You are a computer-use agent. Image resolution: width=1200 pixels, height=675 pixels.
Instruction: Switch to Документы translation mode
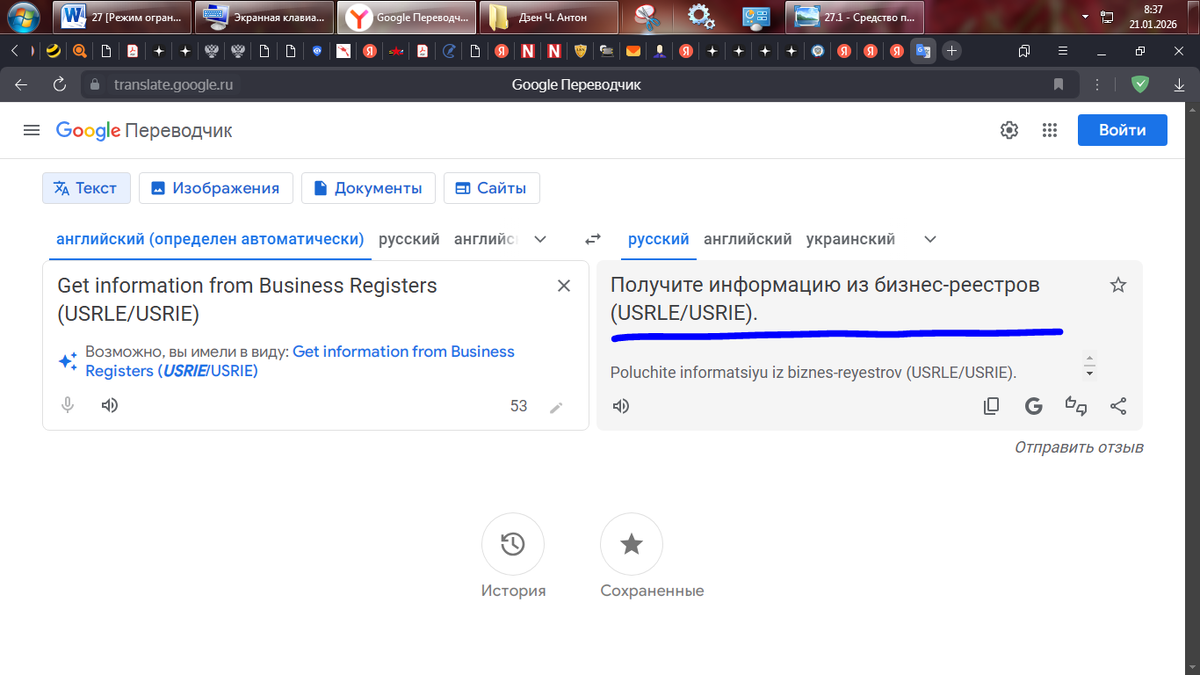pos(368,188)
